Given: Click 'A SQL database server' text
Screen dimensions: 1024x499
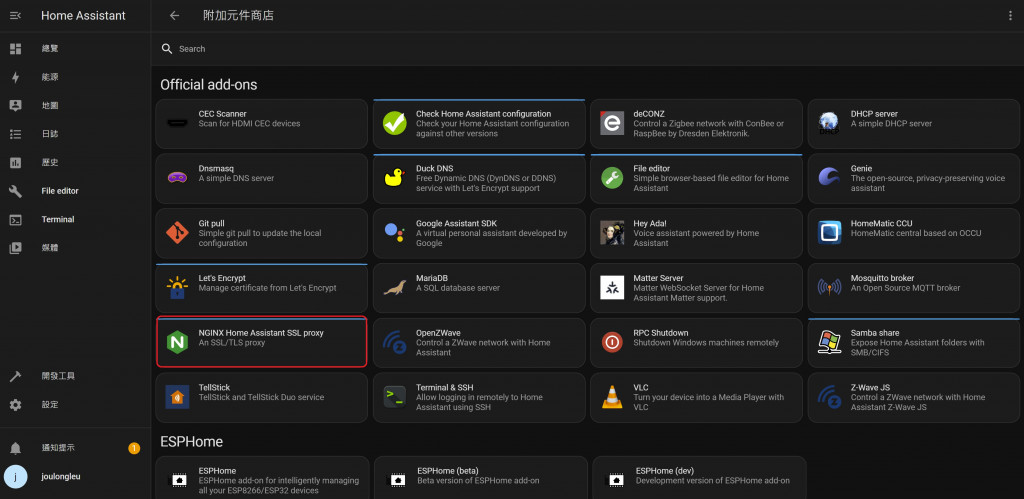Looking at the screenshot, I should coord(458,288).
